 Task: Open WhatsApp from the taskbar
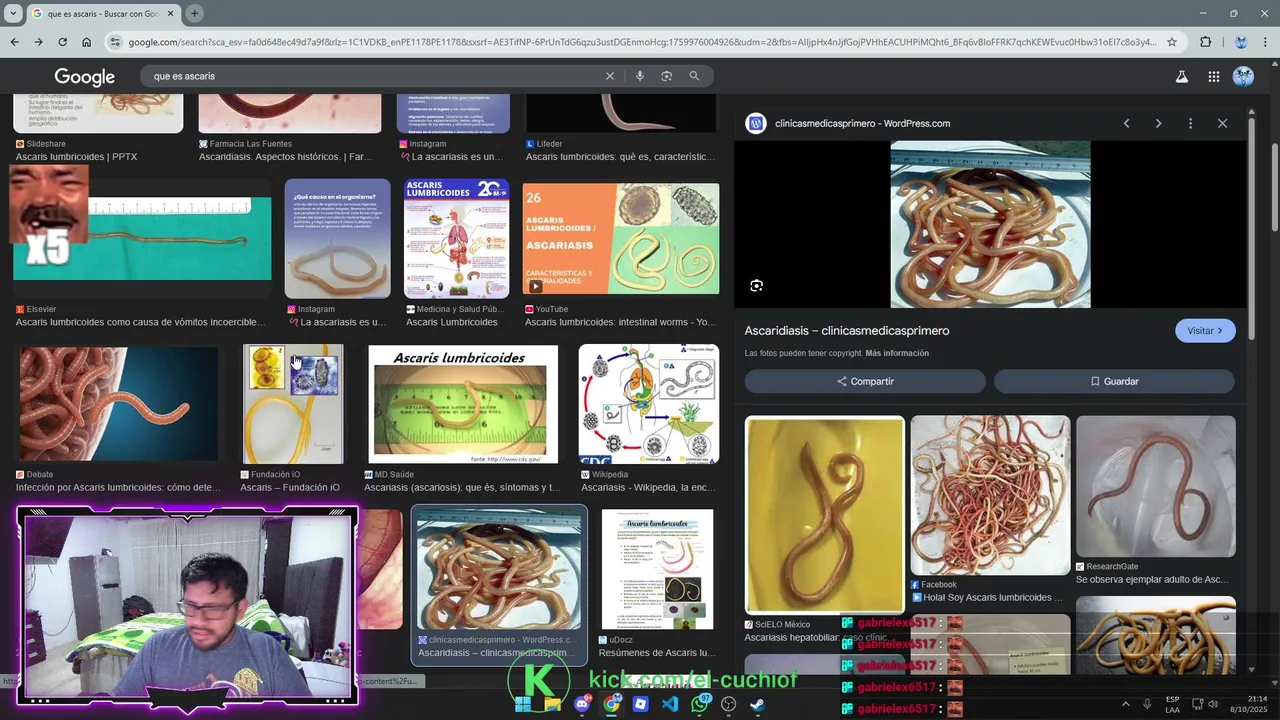pyautogui.click(x=700, y=704)
